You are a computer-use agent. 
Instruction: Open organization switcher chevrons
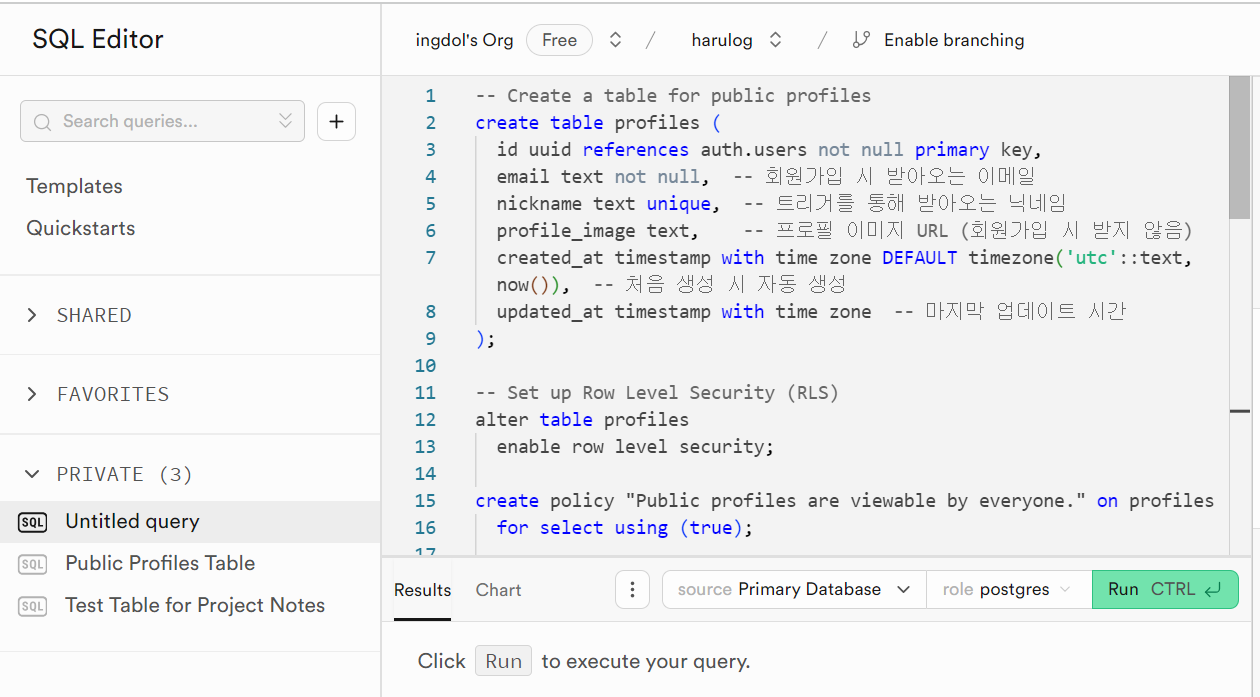(616, 40)
